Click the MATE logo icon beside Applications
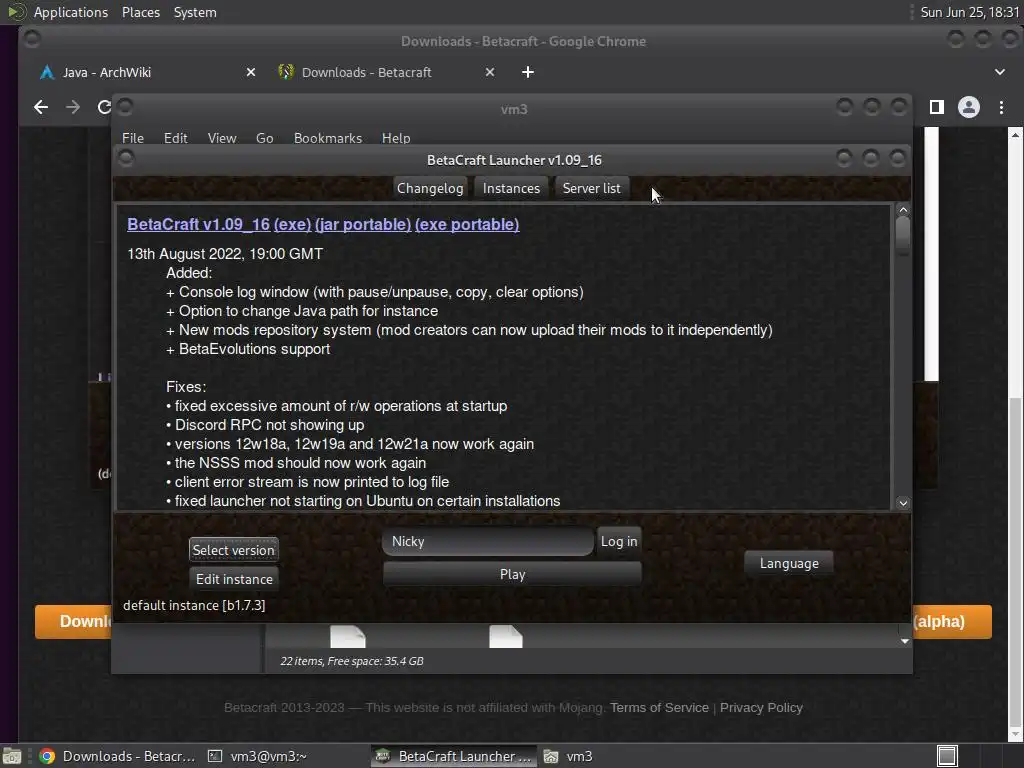 coord(16,12)
